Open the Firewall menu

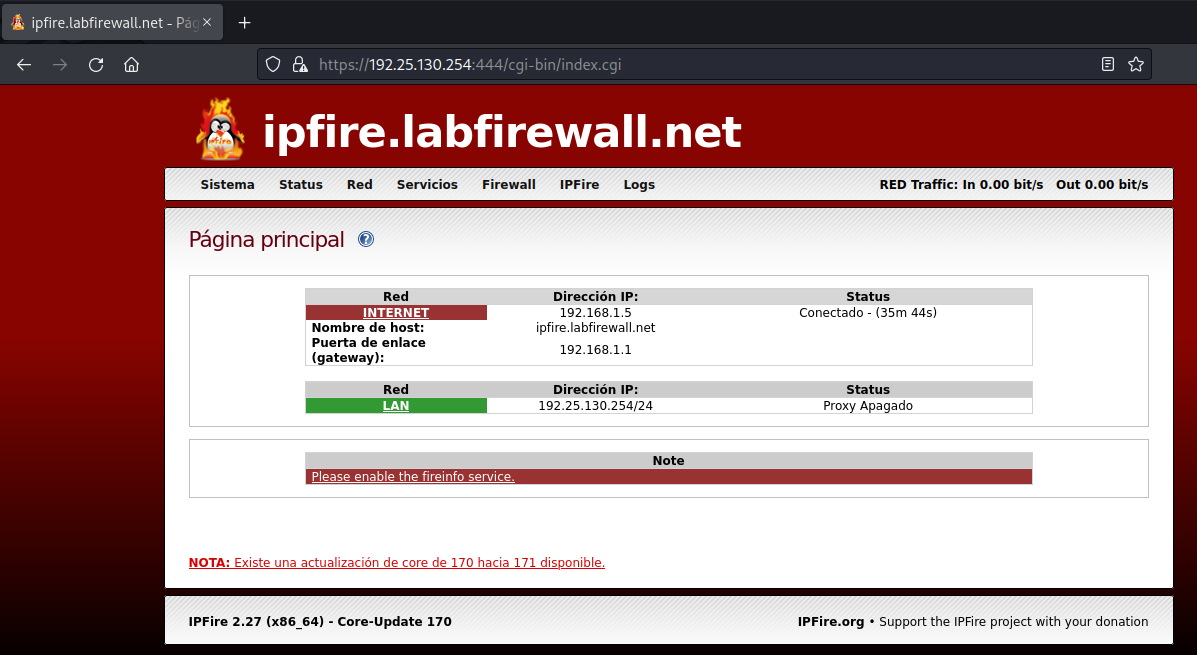508,185
